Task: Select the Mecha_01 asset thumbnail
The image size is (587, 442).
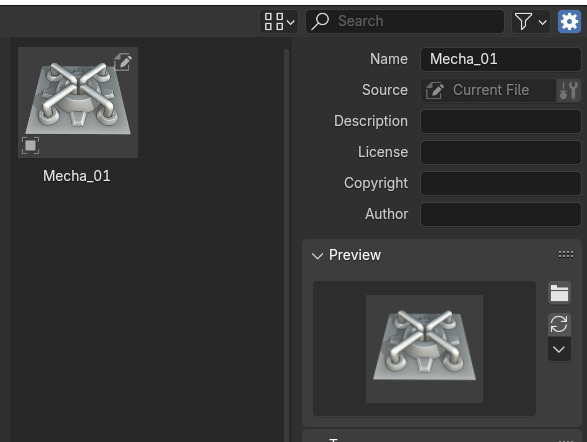Action: point(78,102)
